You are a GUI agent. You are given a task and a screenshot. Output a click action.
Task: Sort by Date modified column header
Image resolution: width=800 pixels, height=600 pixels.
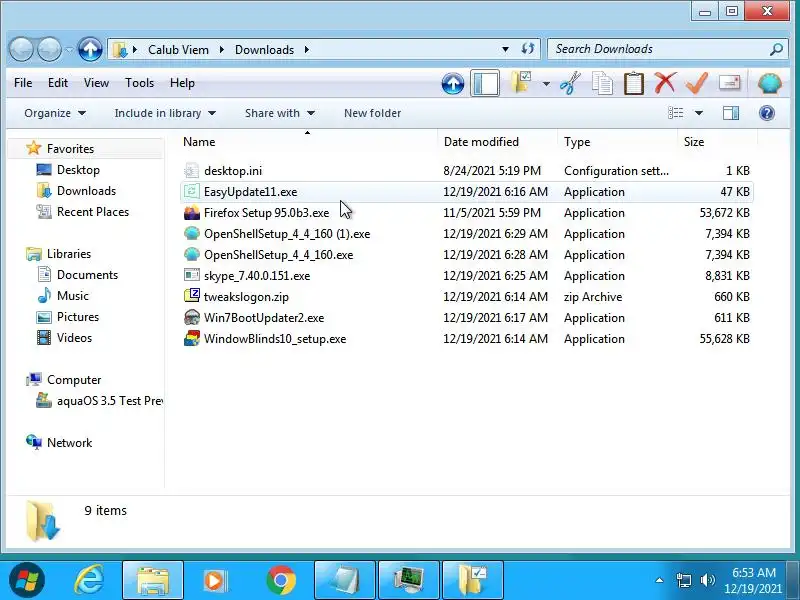pyautogui.click(x=497, y=142)
